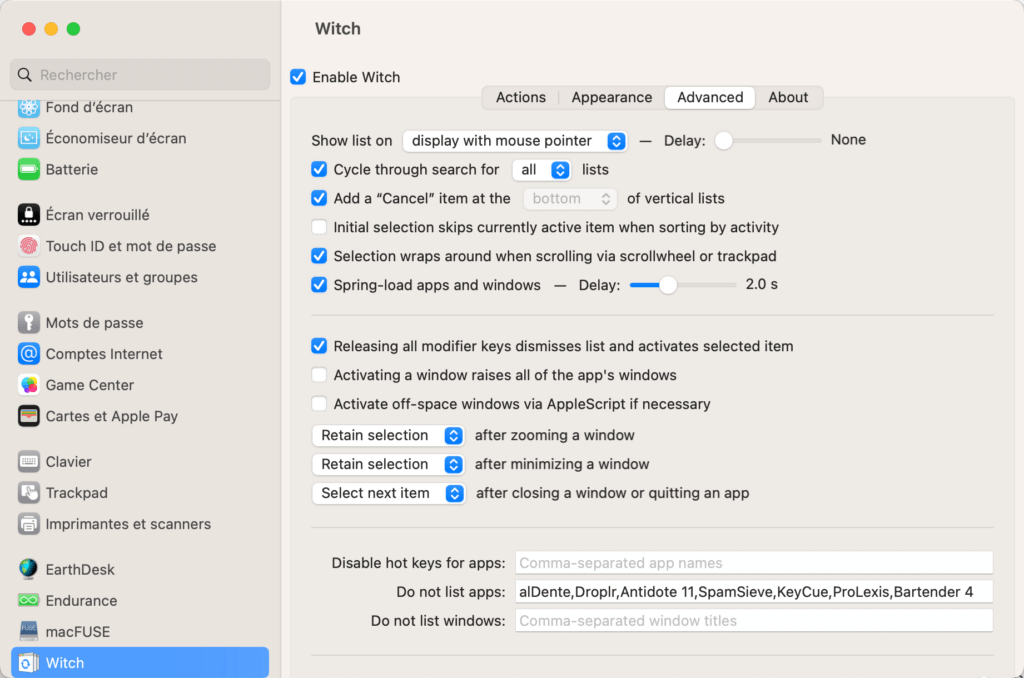The image size is (1024, 678).
Task: Click Utilisateurs et groupes in sidebar
Action: (121, 277)
